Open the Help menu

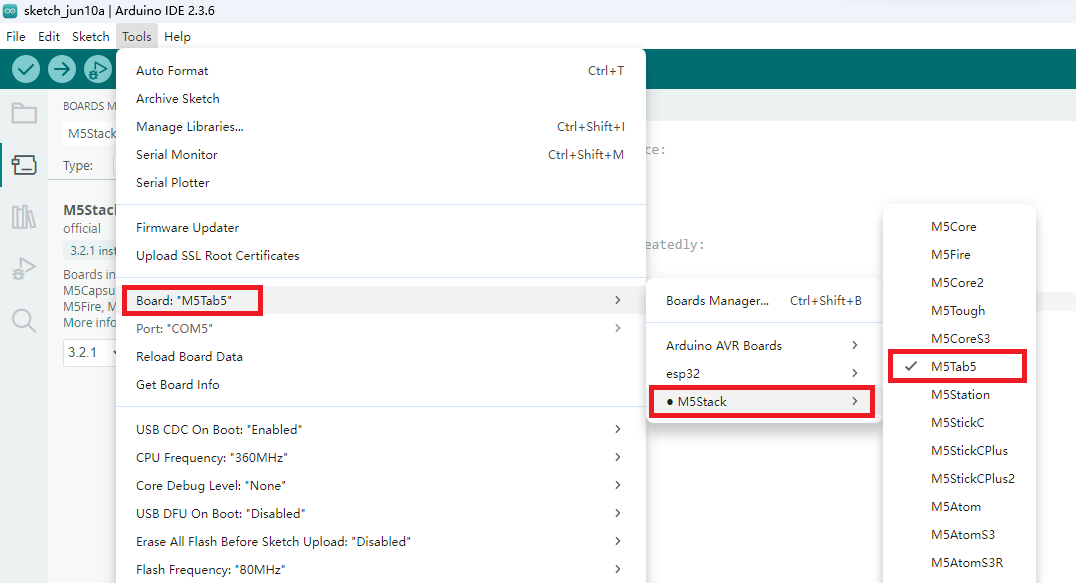(x=177, y=36)
